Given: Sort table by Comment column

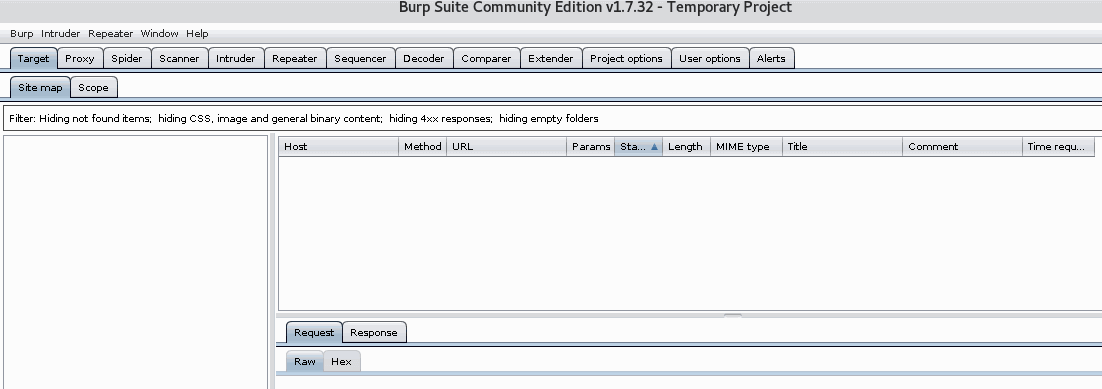Looking at the screenshot, I should click(x=963, y=146).
